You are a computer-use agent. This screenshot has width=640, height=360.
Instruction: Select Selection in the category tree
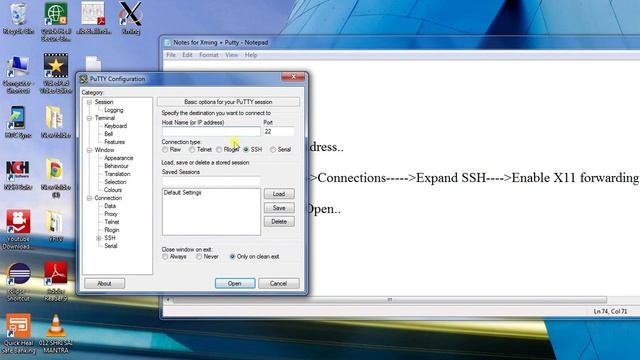pyautogui.click(x=115, y=182)
